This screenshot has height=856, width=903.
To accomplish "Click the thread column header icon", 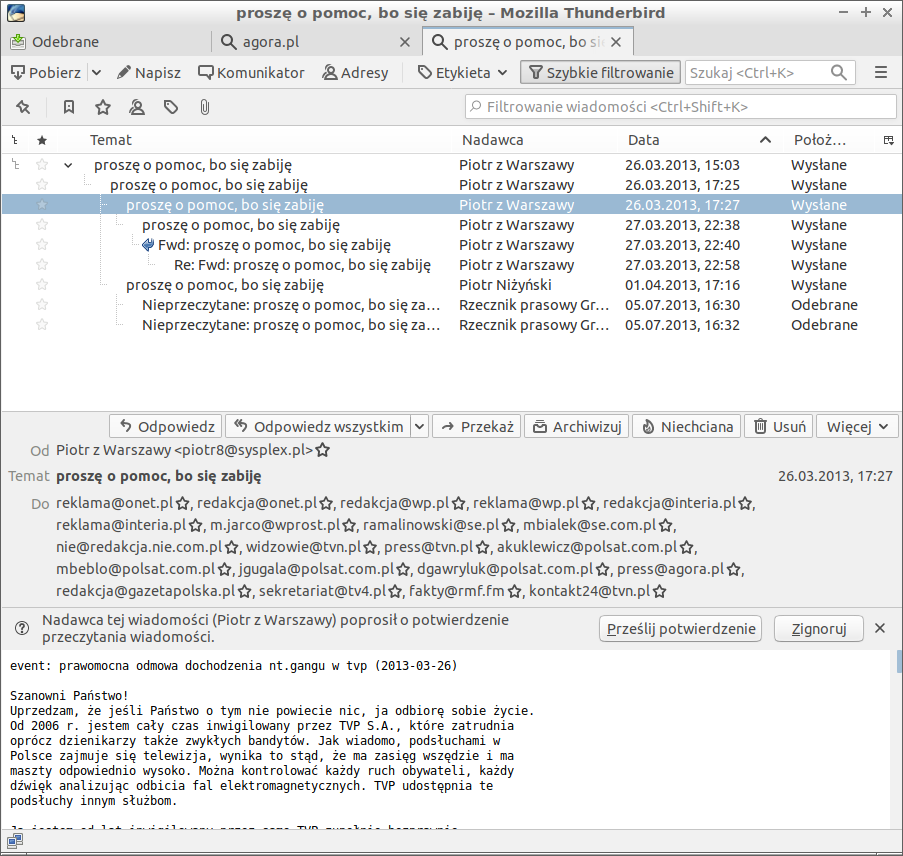I will tap(15, 140).
